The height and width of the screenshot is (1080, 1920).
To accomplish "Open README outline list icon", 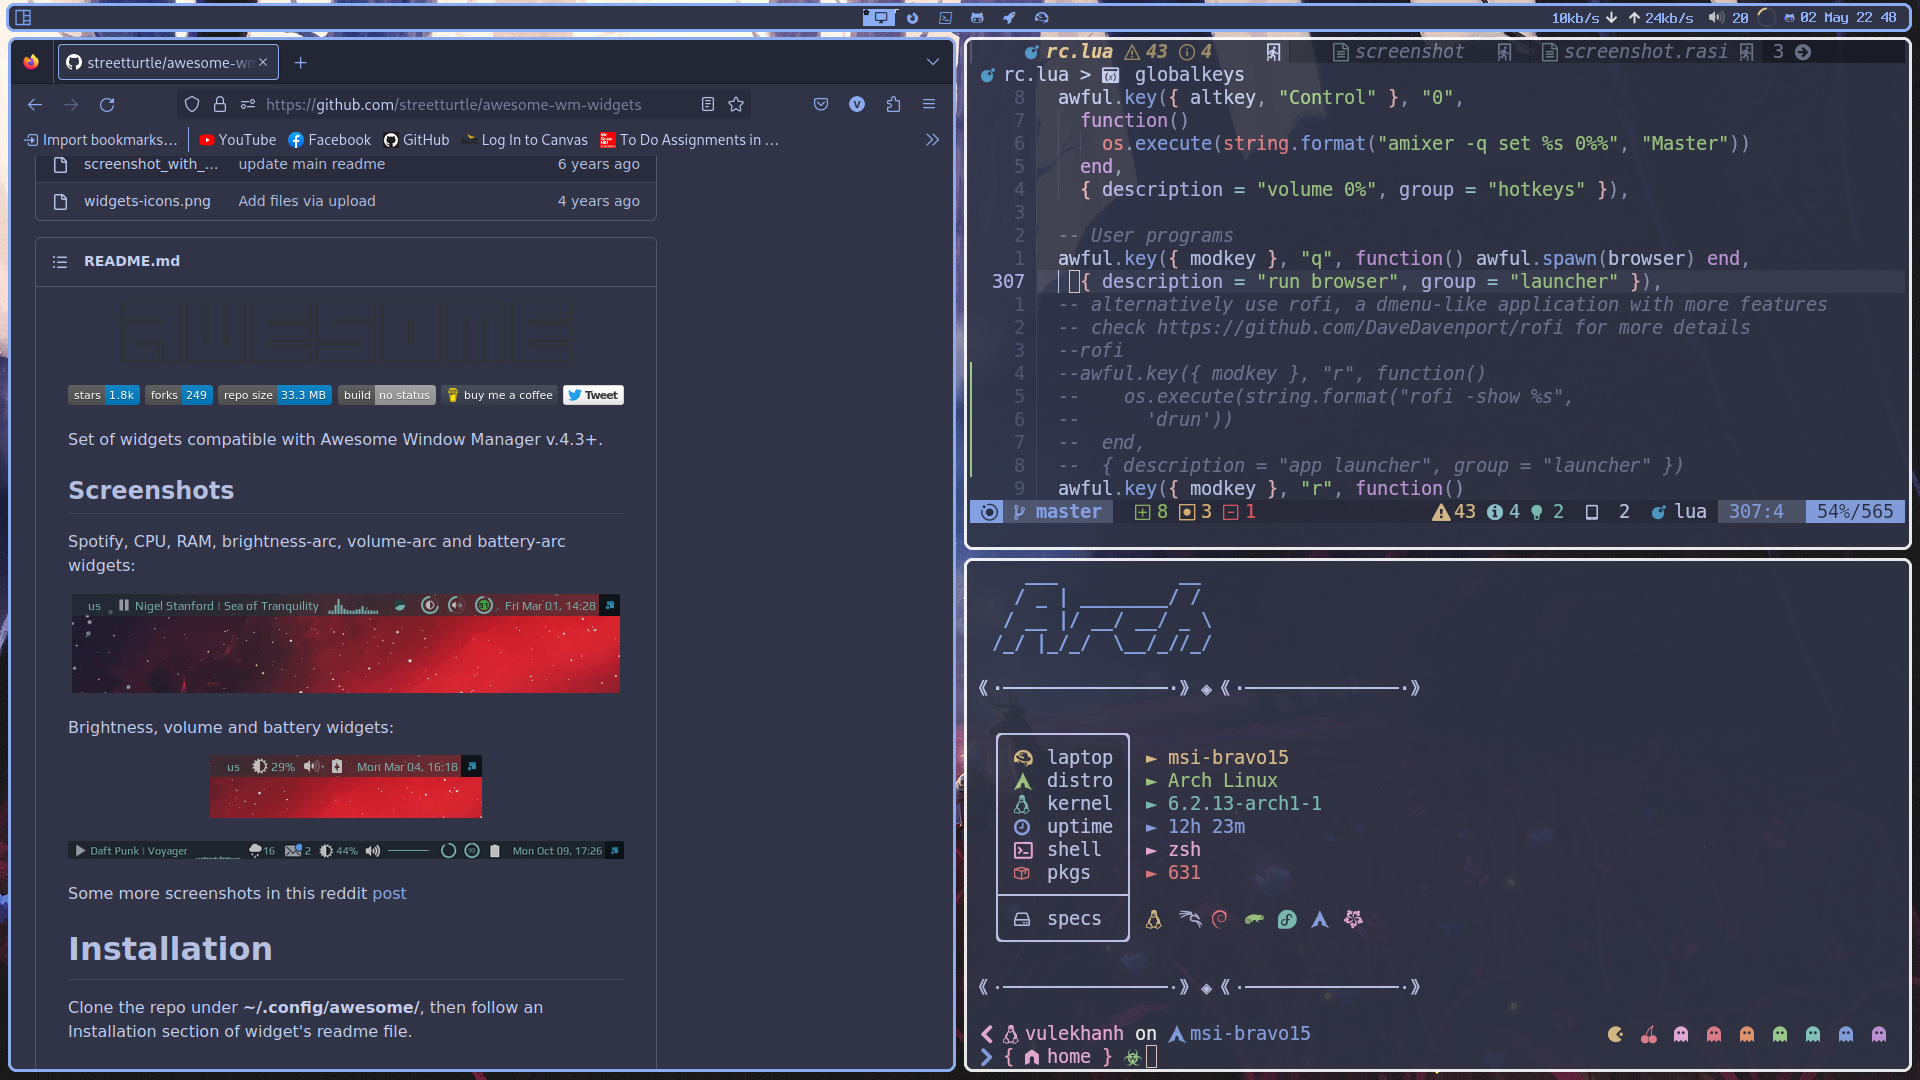I will pyautogui.click(x=60, y=261).
